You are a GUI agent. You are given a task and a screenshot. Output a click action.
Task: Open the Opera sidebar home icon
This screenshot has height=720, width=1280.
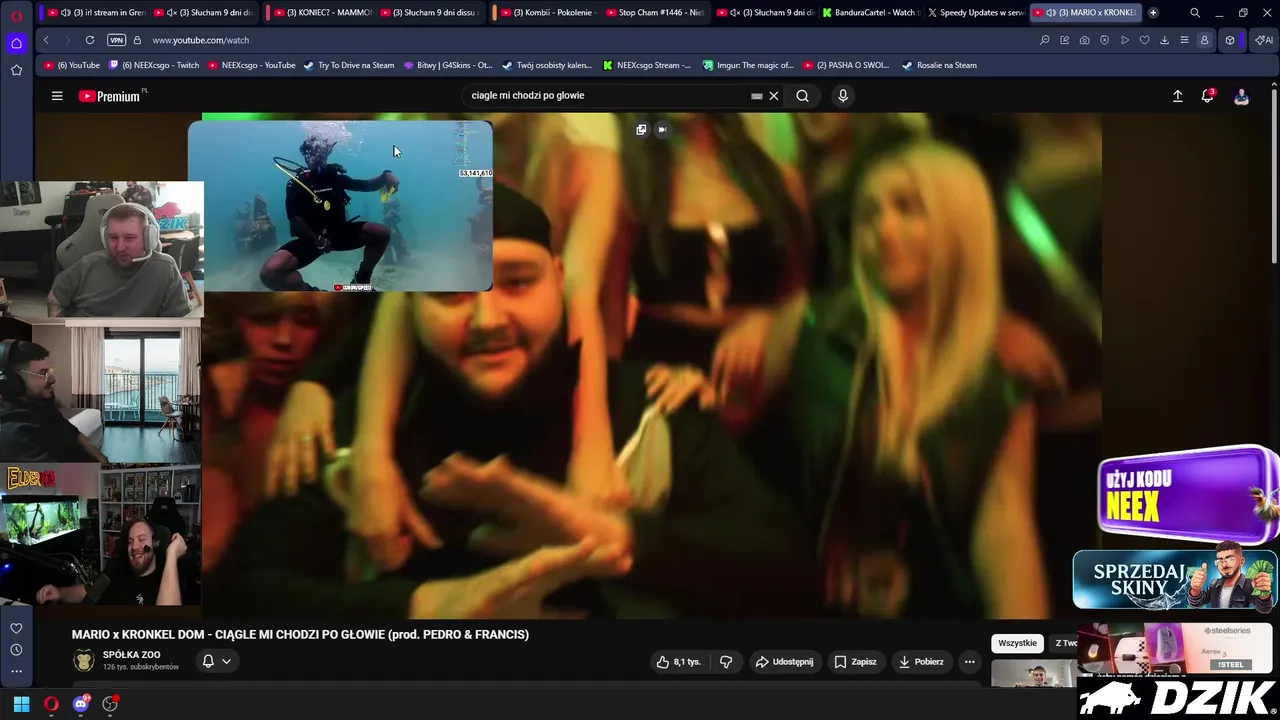tap(16, 43)
